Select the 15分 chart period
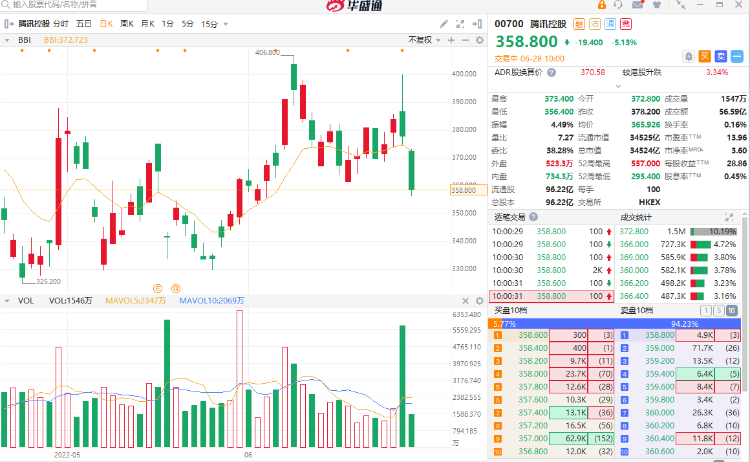Viewport: 750px width, 462px height. coord(210,24)
